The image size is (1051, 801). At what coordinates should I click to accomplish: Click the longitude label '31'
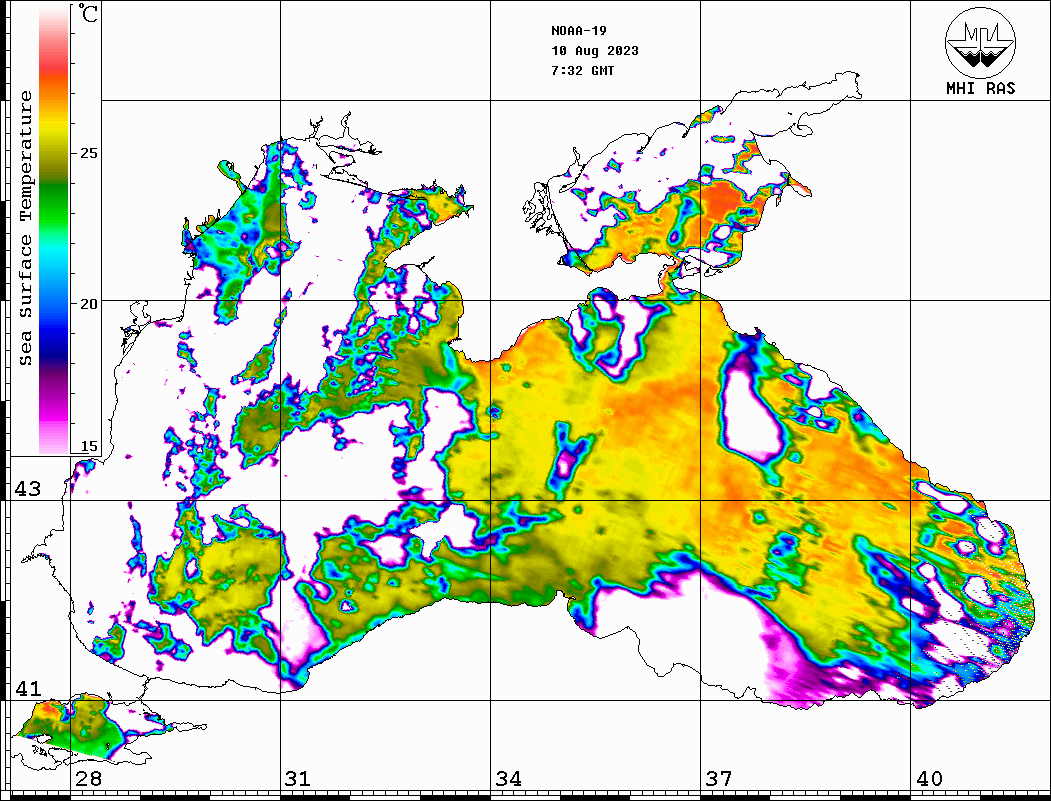pos(298,778)
